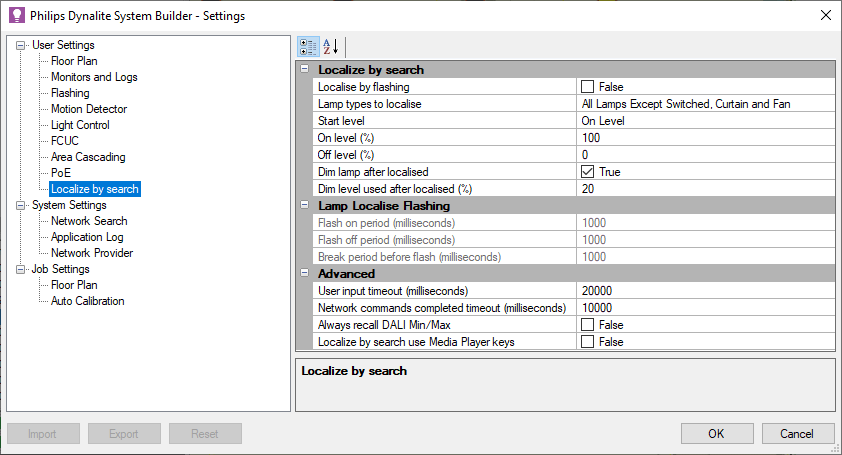Sort properties alphabetically
842x455 pixels.
point(330,47)
